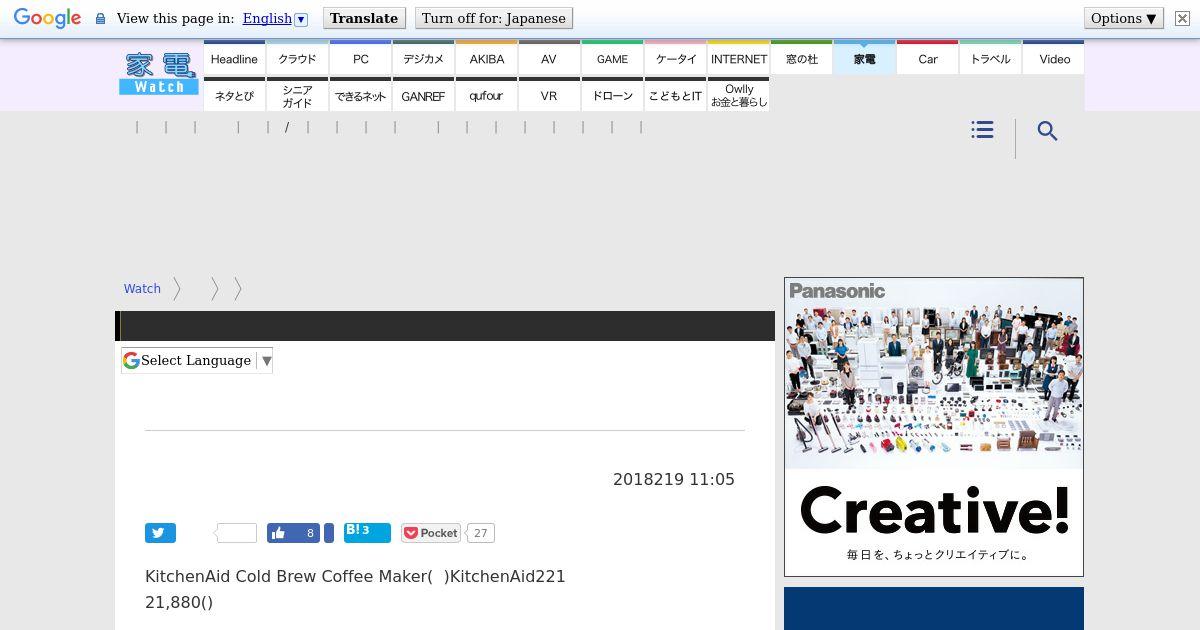1200x630 pixels.
Task: Open the page language dropdown showing English
Action: pos(274,18)
